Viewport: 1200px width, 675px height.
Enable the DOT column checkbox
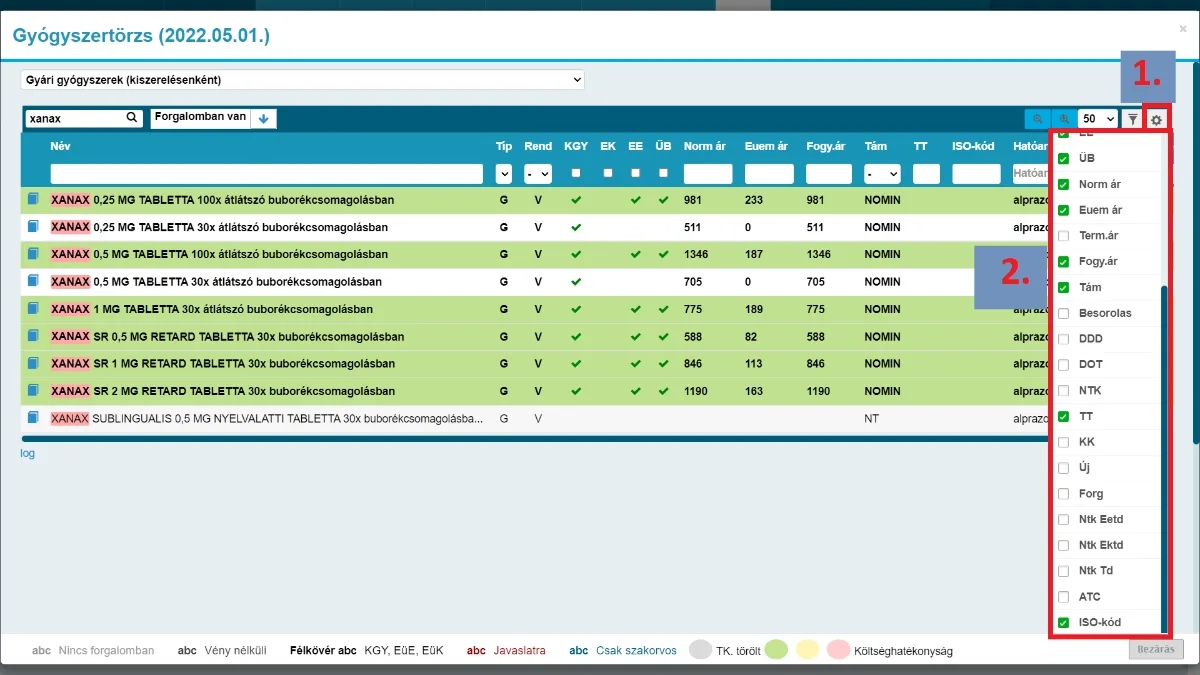[1064, 365]
